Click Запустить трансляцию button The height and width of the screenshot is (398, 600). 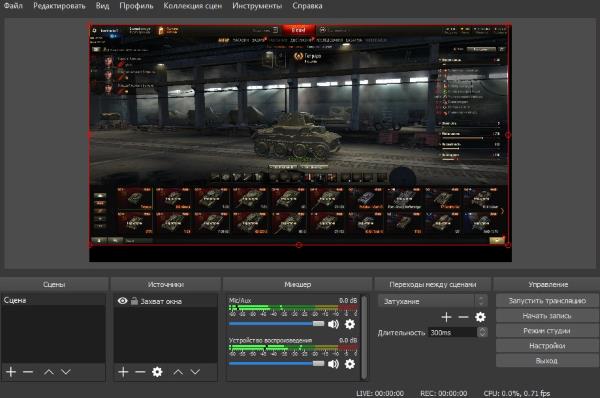[547, 301]
